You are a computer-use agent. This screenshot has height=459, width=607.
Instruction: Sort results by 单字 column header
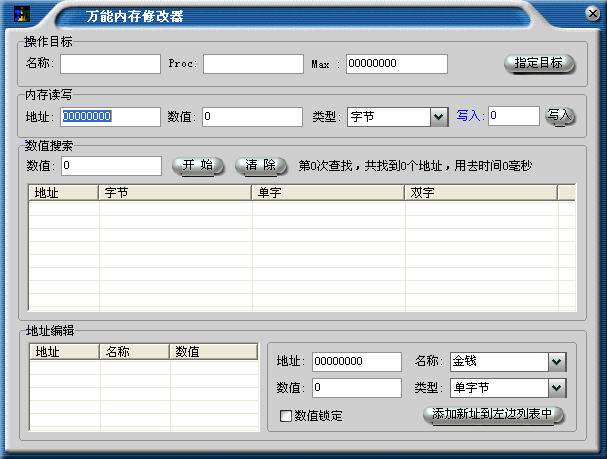tap(327, 192)
